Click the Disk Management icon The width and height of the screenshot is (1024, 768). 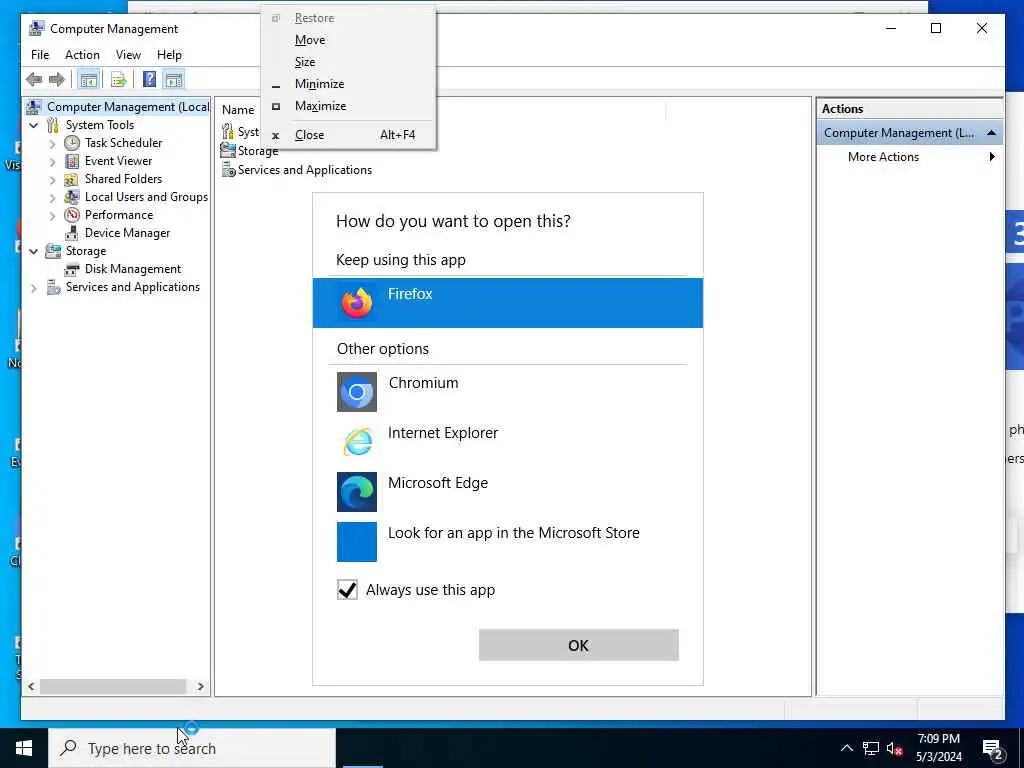click(72, 269)
